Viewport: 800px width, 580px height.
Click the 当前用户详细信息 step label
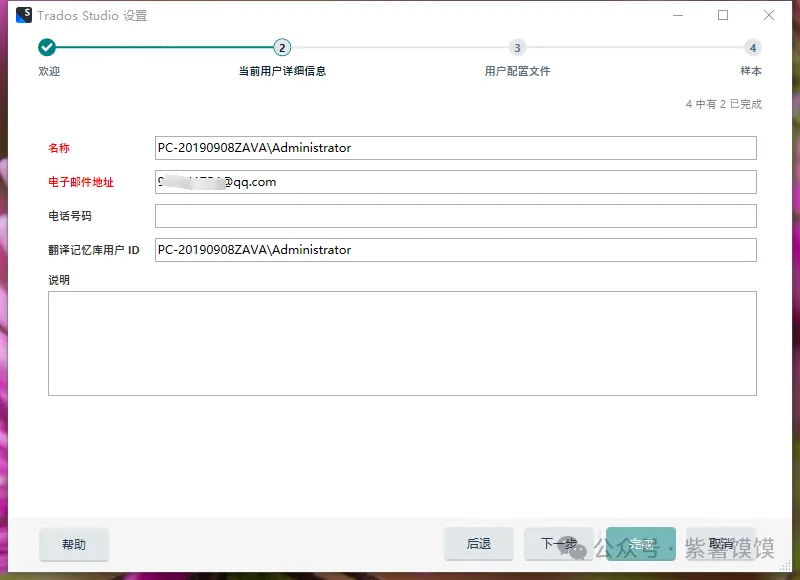pos(282,71)
